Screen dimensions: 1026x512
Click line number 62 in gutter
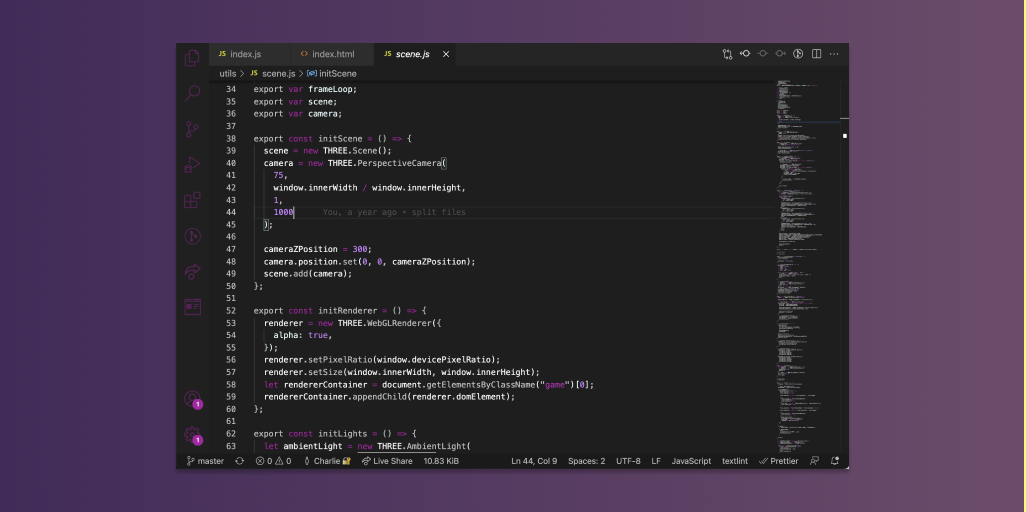coord(230,433)
